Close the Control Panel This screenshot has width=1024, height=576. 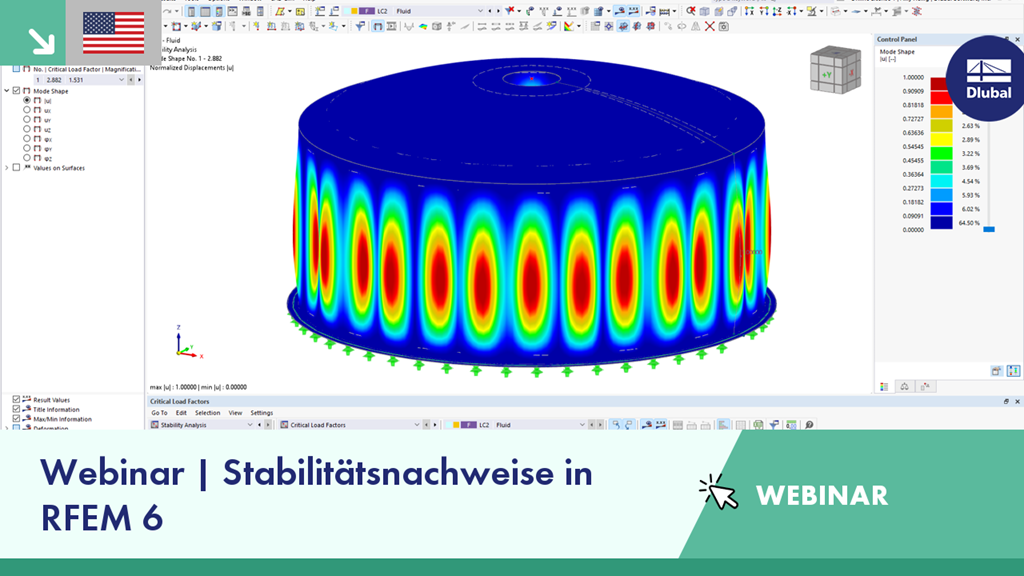pyautogui.click(x=1017, y=39)
